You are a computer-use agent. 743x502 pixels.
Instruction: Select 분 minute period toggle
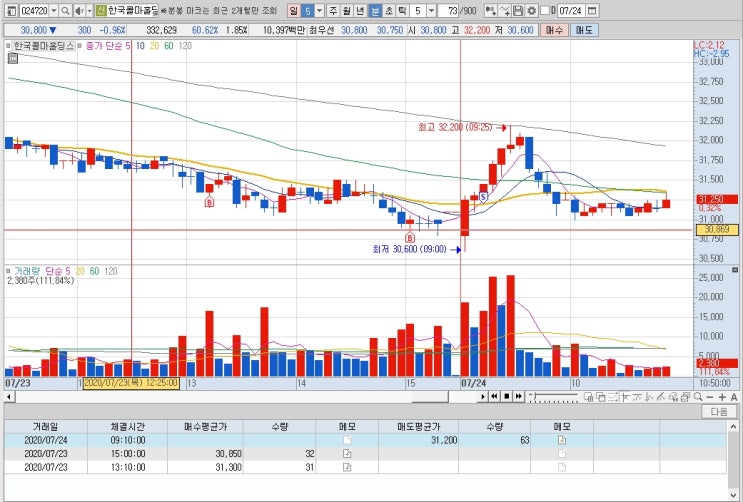(x=375, y=10)
